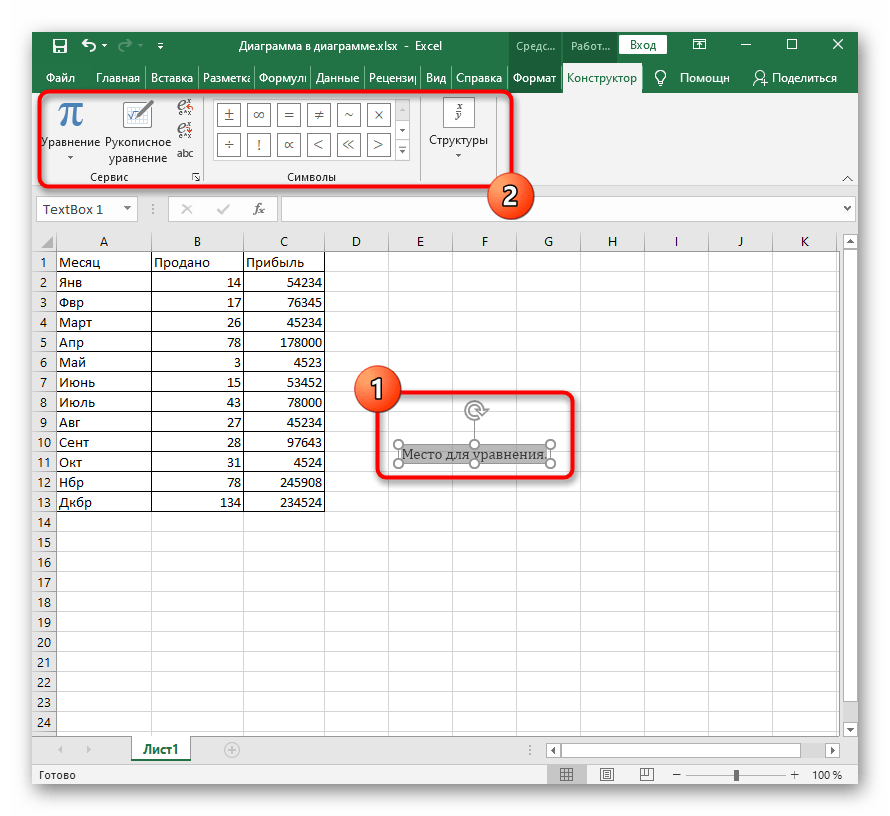Viewport: 890px width, 816px height.
Task: Click the save icon in title bar
Action: pos(59,46)
